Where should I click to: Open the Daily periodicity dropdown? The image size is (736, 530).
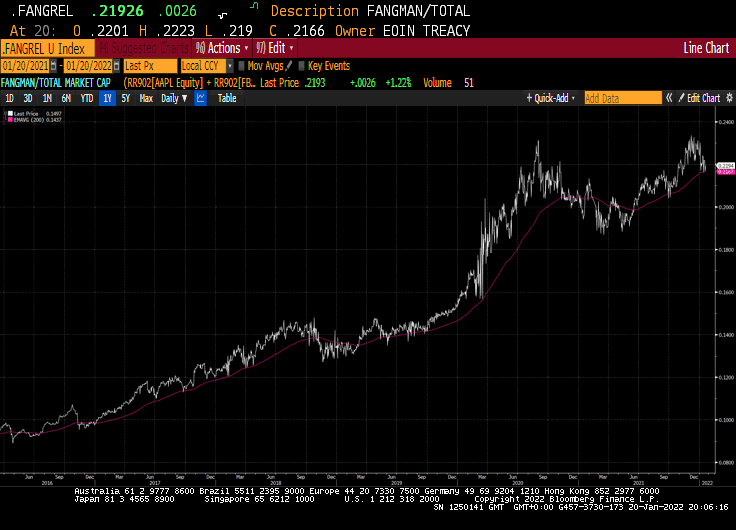pyautogui.click(x=174, y=98)
